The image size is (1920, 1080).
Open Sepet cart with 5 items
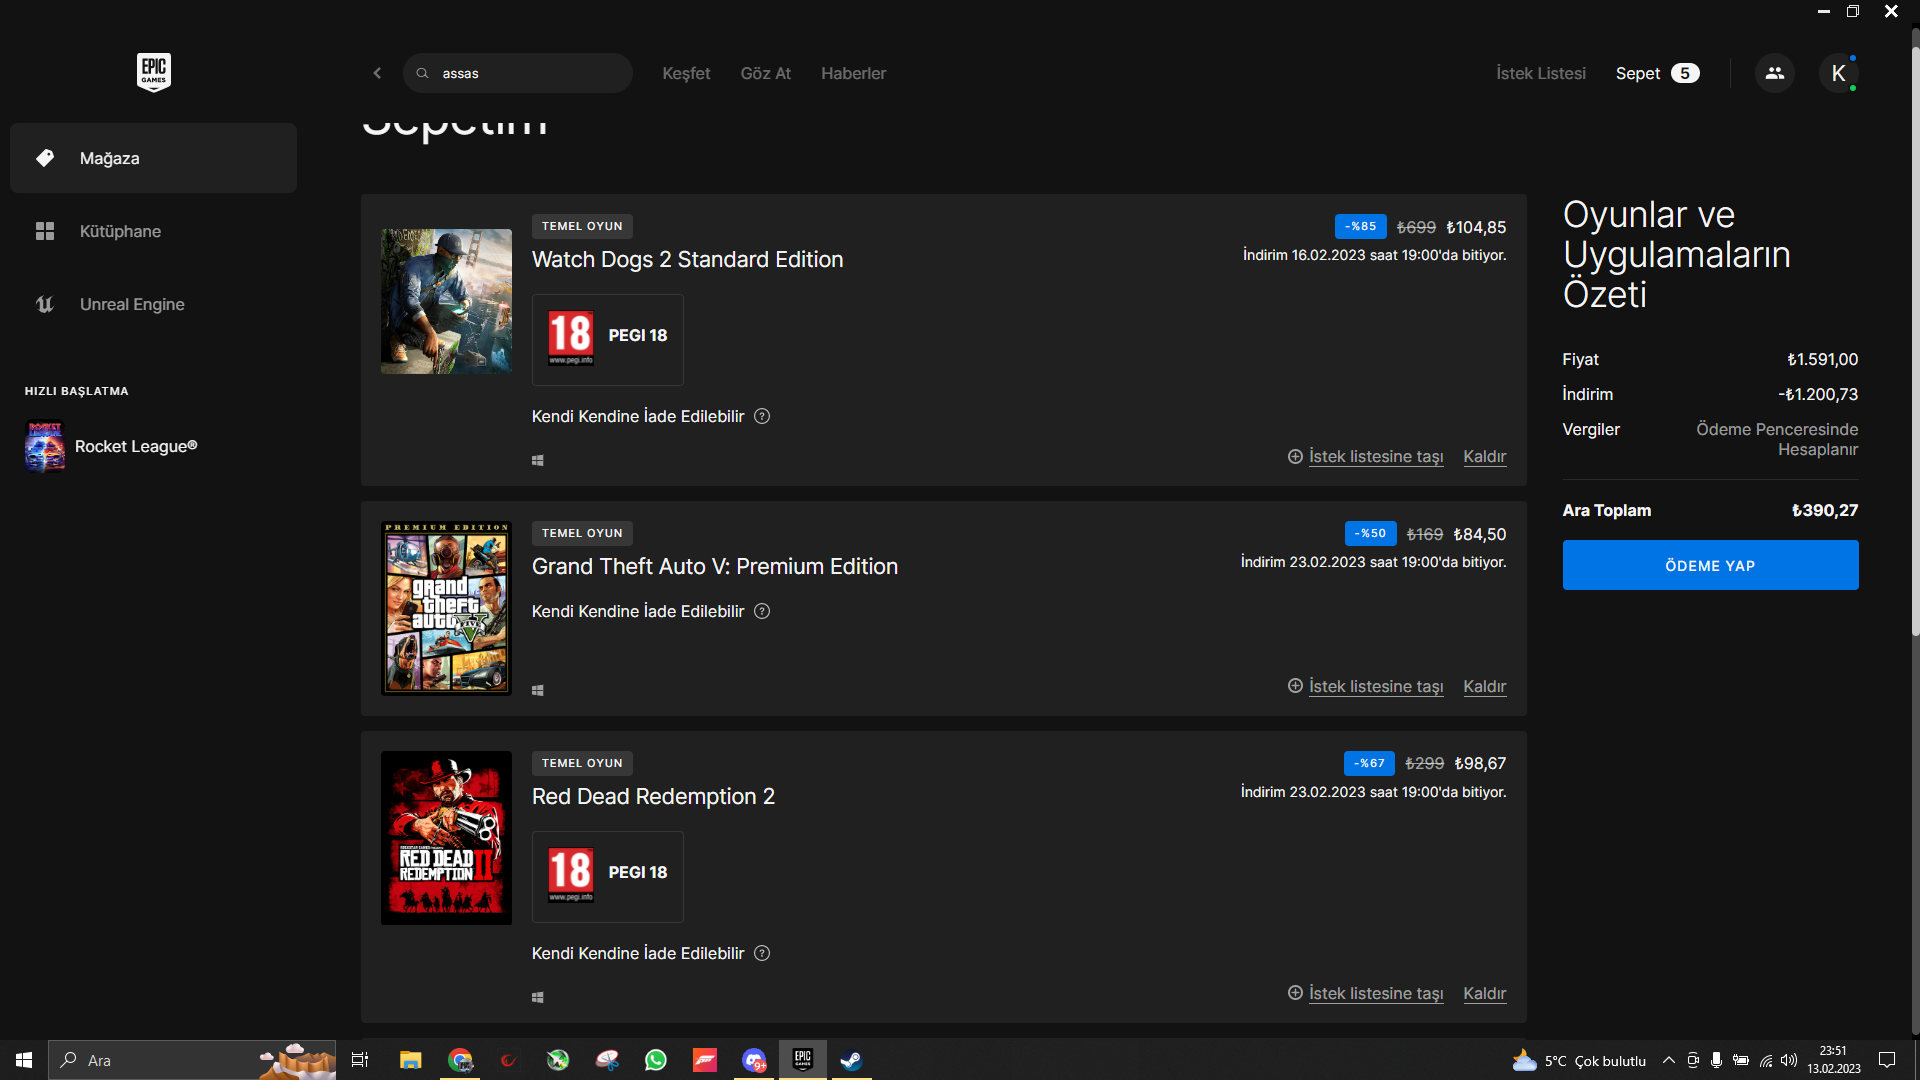[x=1657, y=73]
